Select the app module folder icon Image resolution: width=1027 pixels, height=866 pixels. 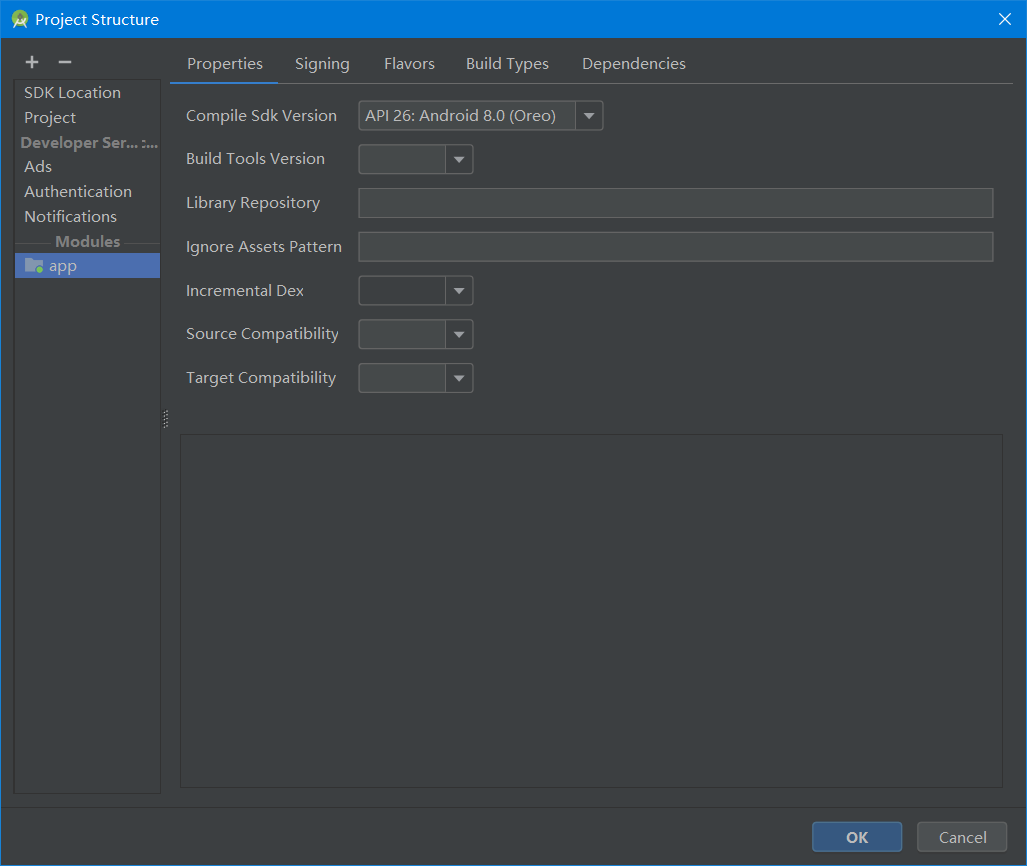point(32,265)
